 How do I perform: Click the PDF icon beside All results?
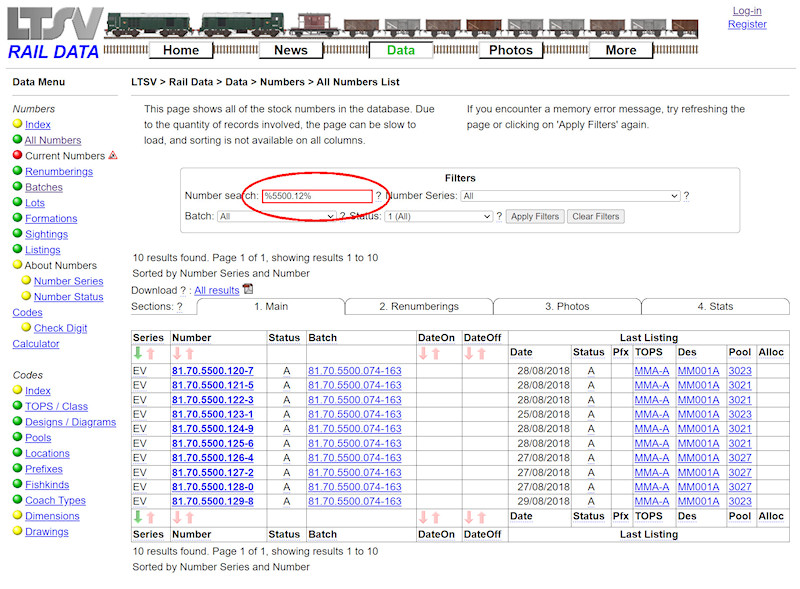coord(248,290)
